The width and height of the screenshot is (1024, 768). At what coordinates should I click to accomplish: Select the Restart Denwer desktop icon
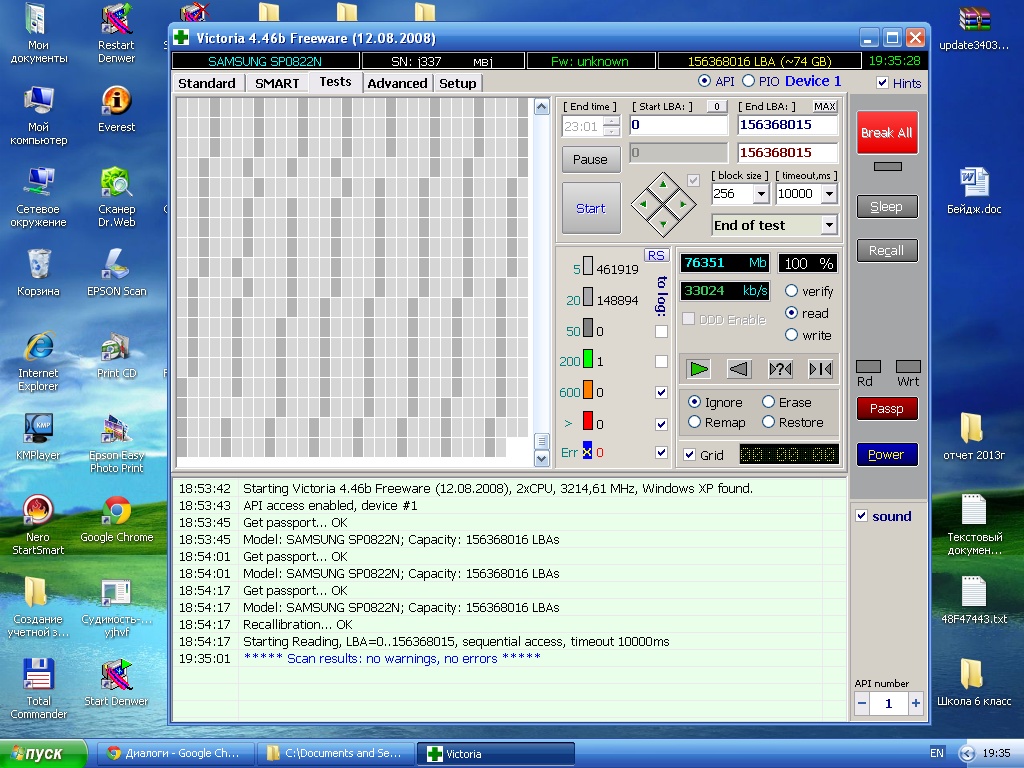point(116,33)
